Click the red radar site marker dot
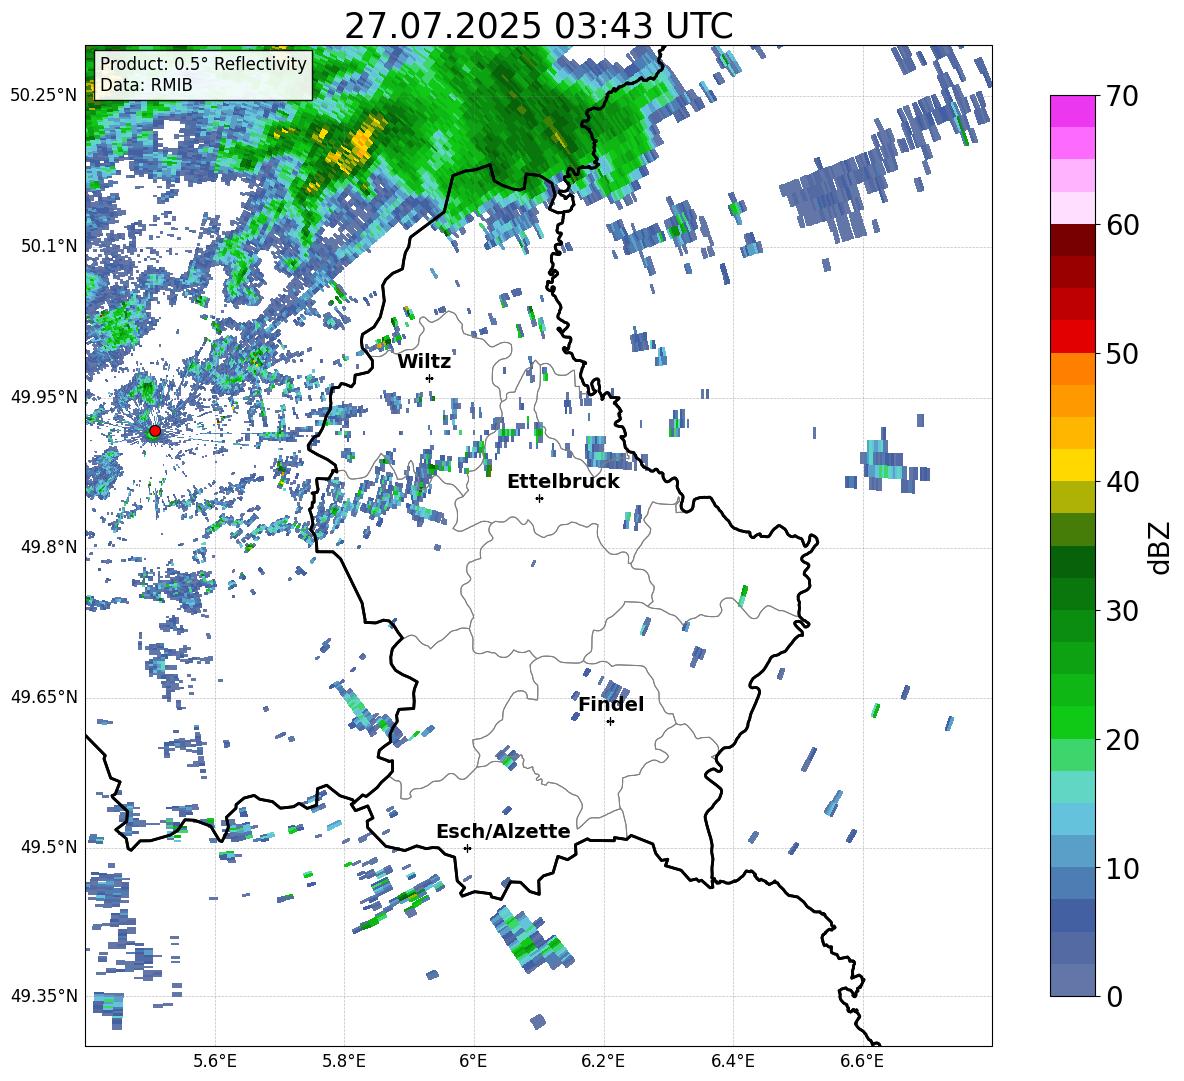This screenshot has width=1184, height=1081. [155, 430]
